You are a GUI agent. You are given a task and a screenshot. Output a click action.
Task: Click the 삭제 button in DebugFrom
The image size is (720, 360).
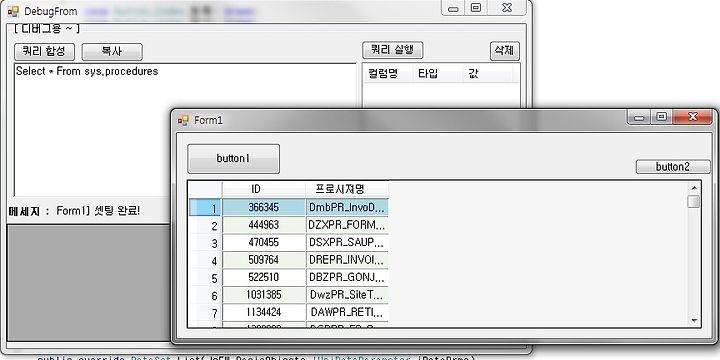pos(505,51)
